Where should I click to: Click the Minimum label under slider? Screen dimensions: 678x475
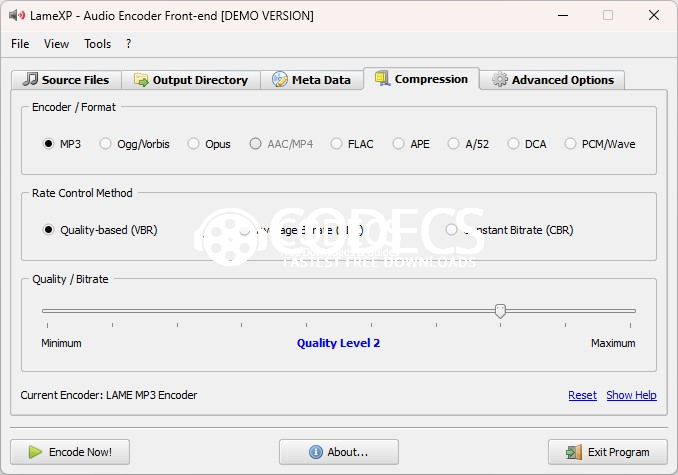point(61,343)
